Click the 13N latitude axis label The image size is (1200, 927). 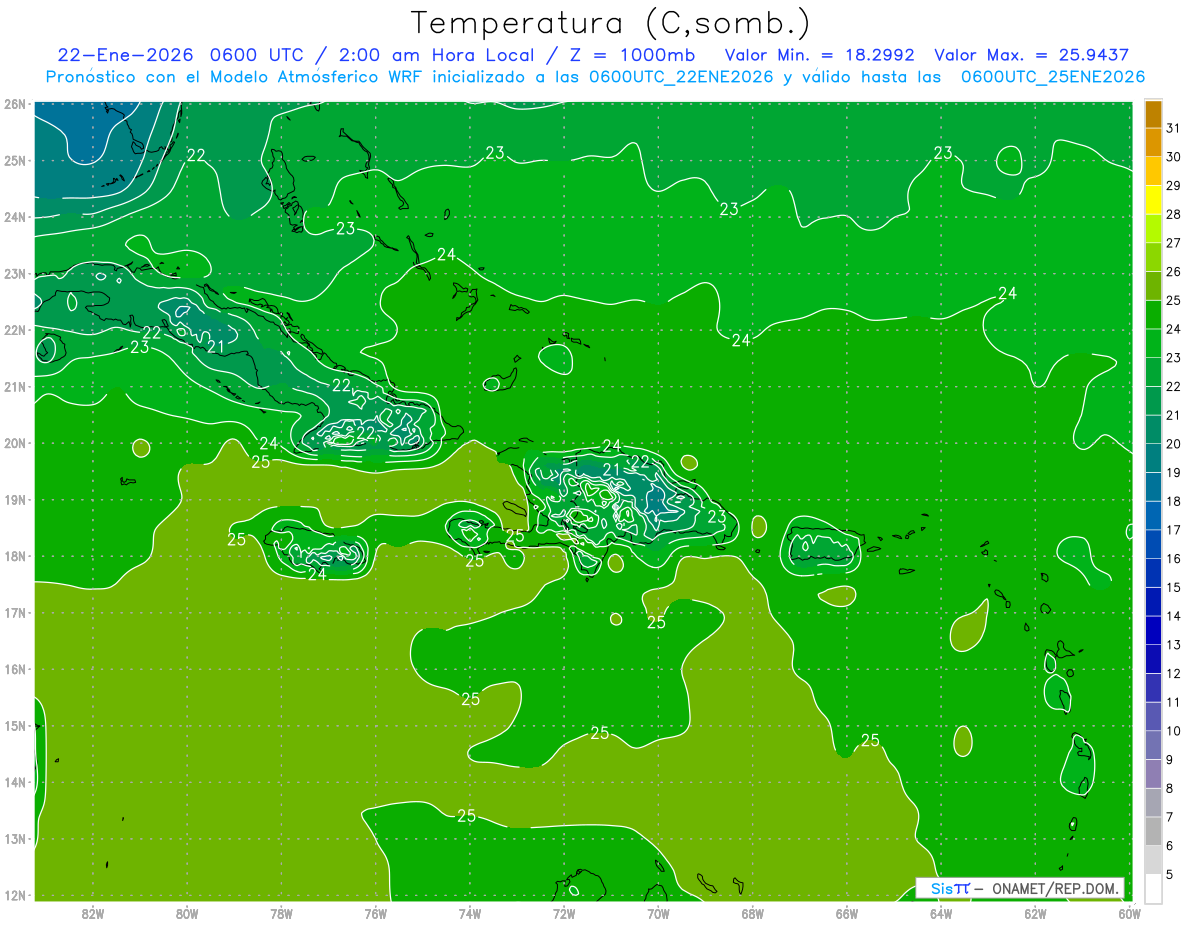15,839
